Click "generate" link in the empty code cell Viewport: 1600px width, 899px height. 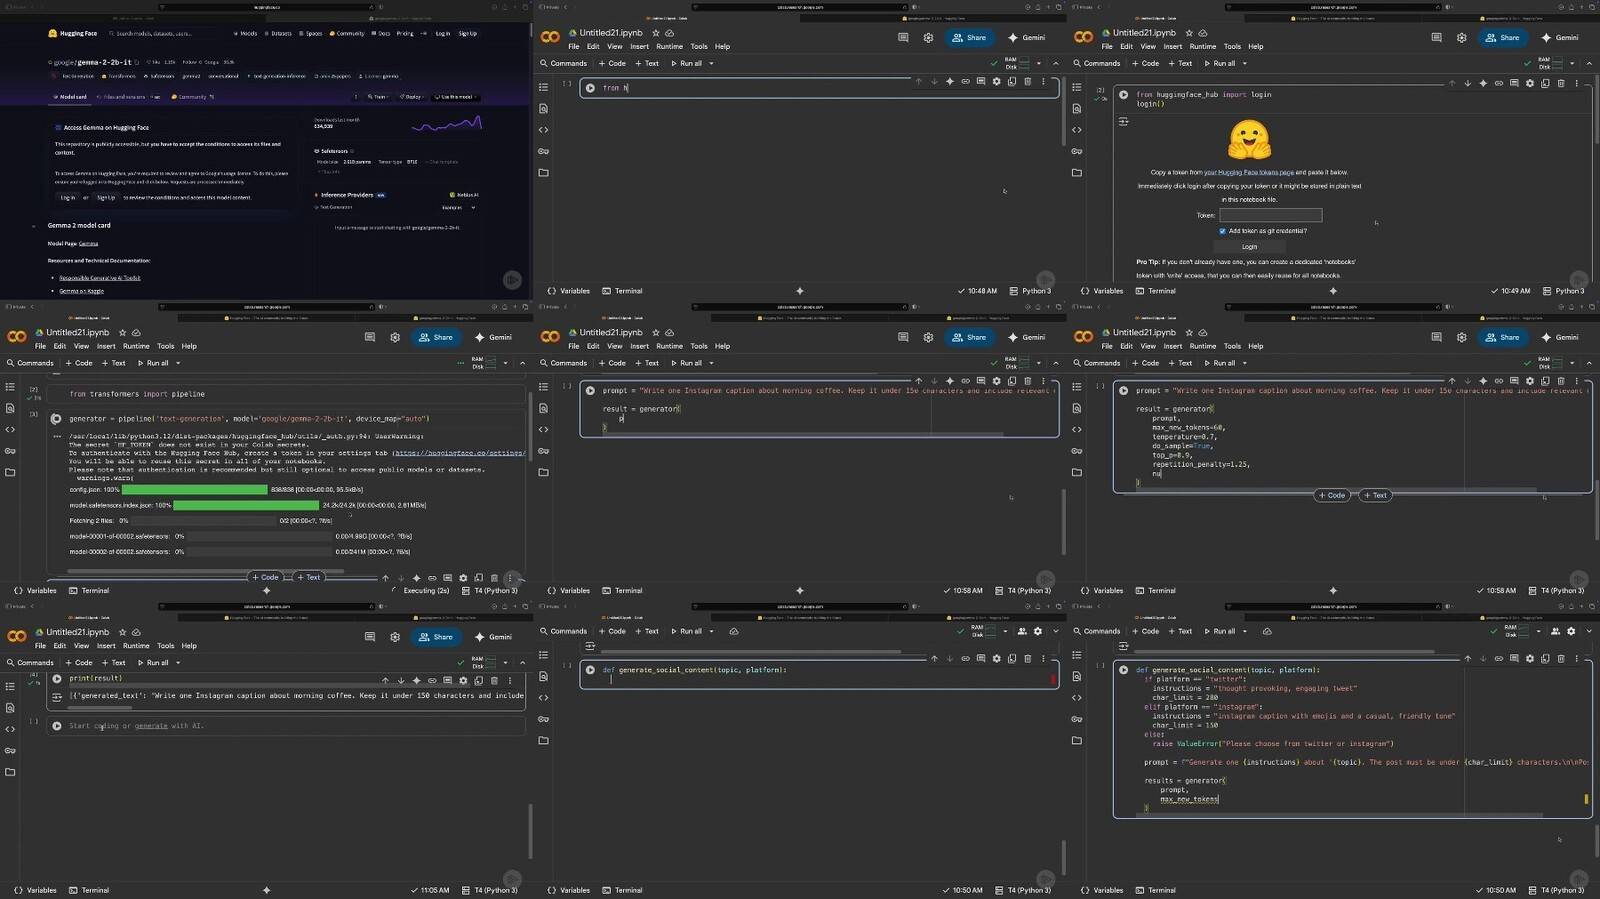click(151, 726)
